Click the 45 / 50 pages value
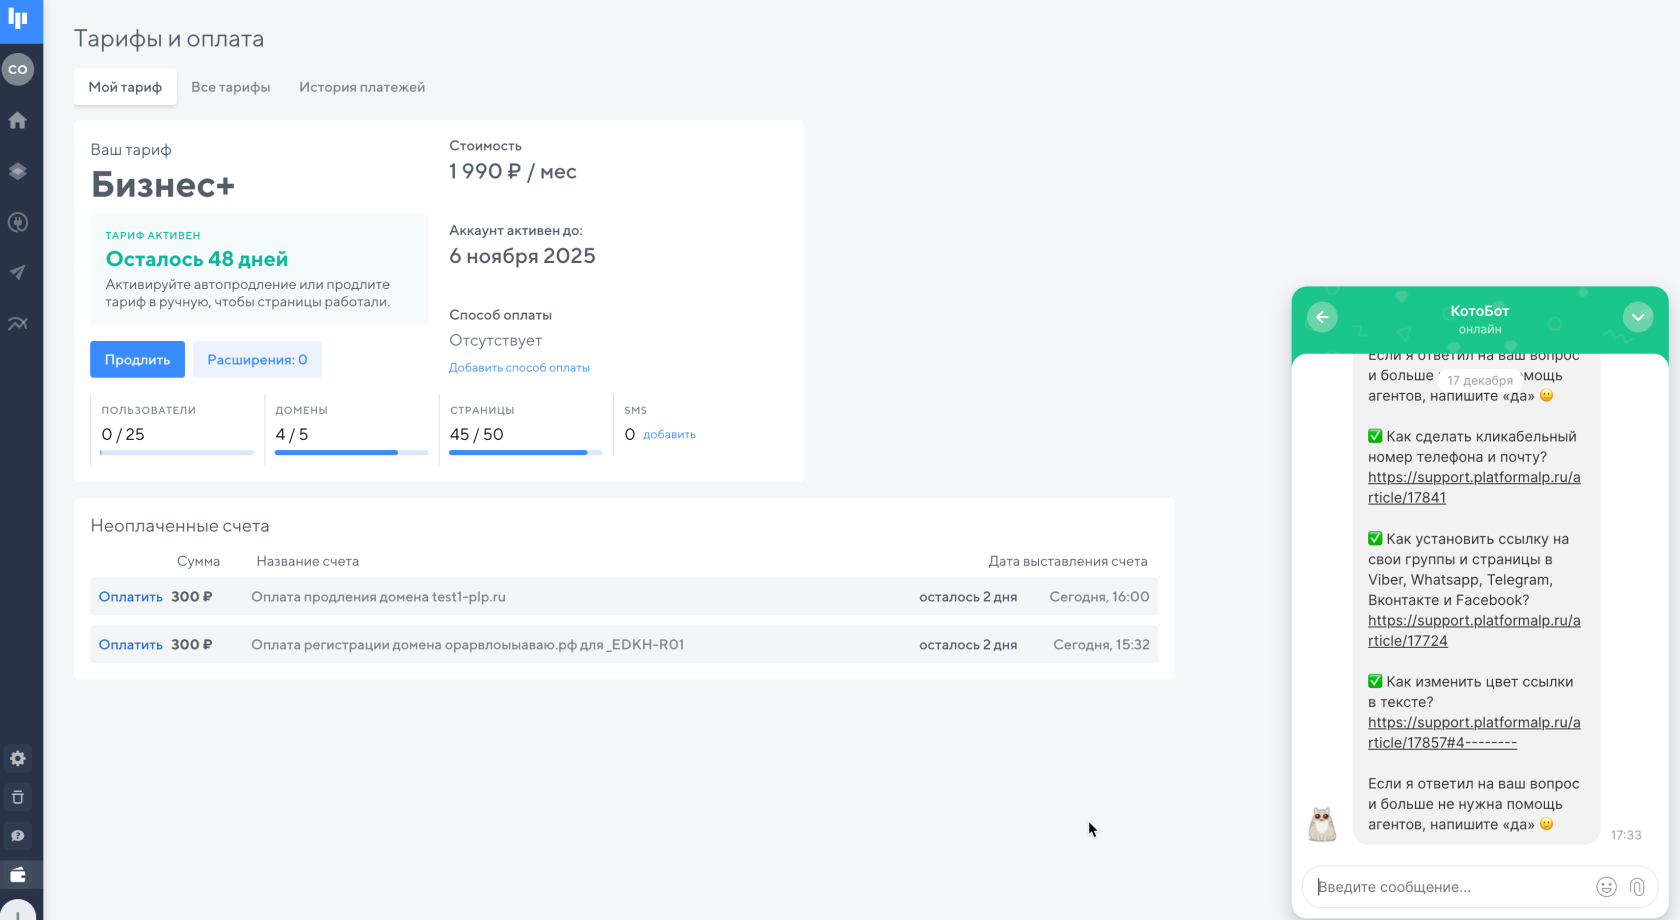Viewport: 1680px width, 920px height. pos(477,435)
